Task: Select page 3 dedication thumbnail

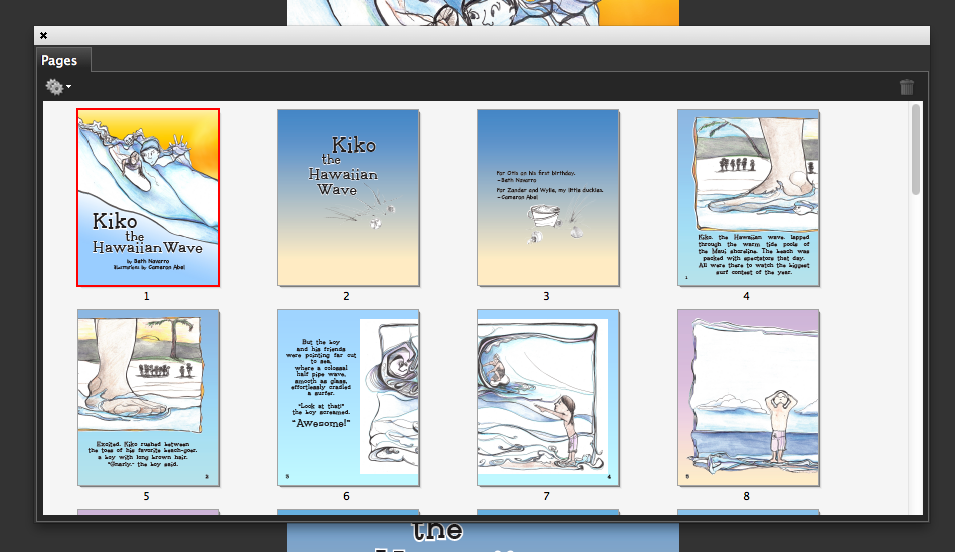Action: point(548,197)
